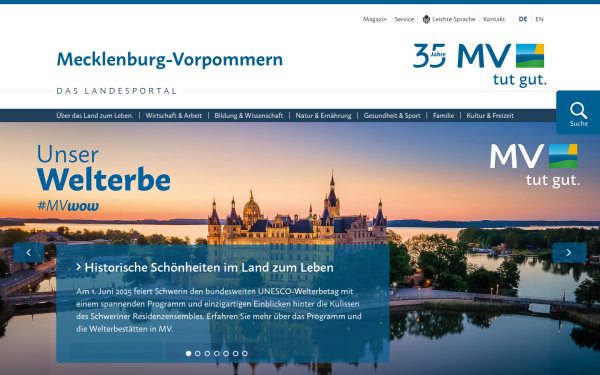Select the seventh carousel dot
Image resolution: width=600 pixels, height=375 pixels.
pos(245,354)
